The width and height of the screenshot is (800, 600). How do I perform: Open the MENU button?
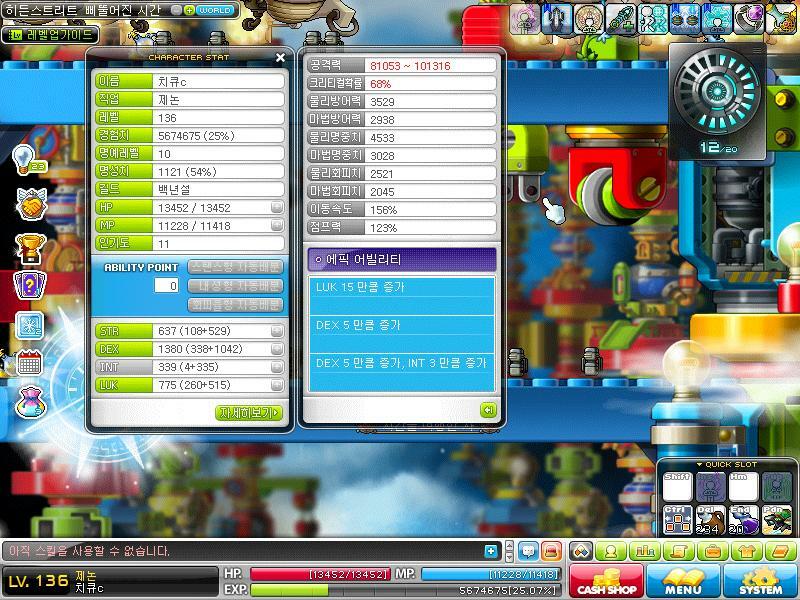point(683,581)
